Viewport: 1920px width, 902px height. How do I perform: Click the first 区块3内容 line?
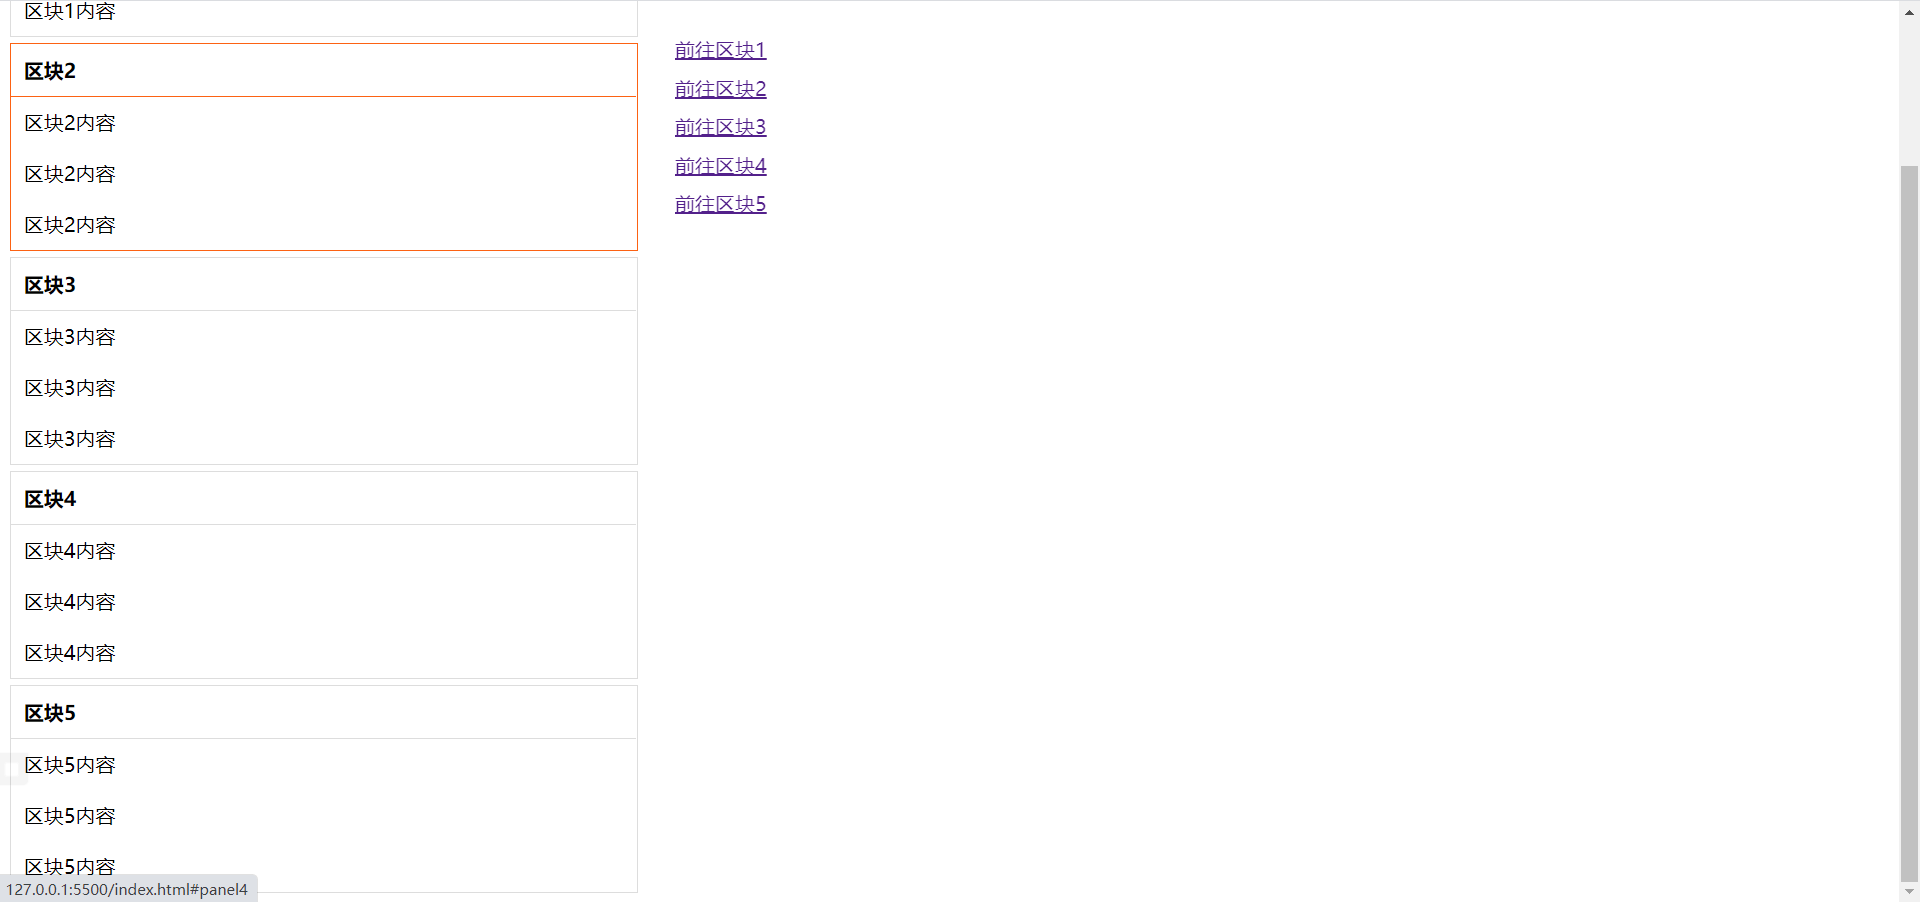coord(70,337)
